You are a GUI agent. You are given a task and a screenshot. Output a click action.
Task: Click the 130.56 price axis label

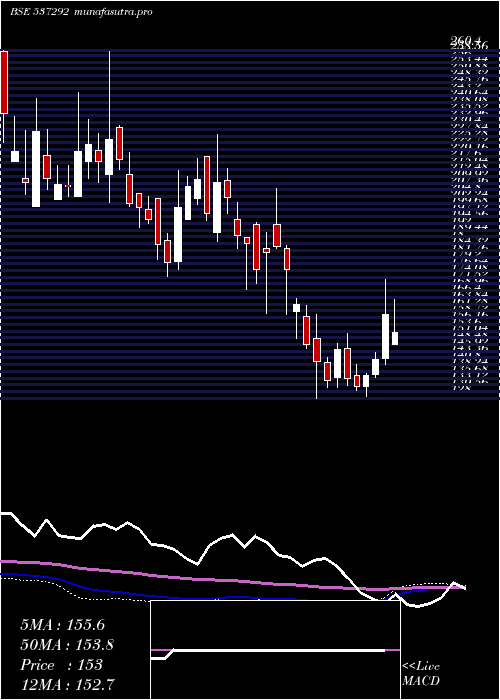470,381
